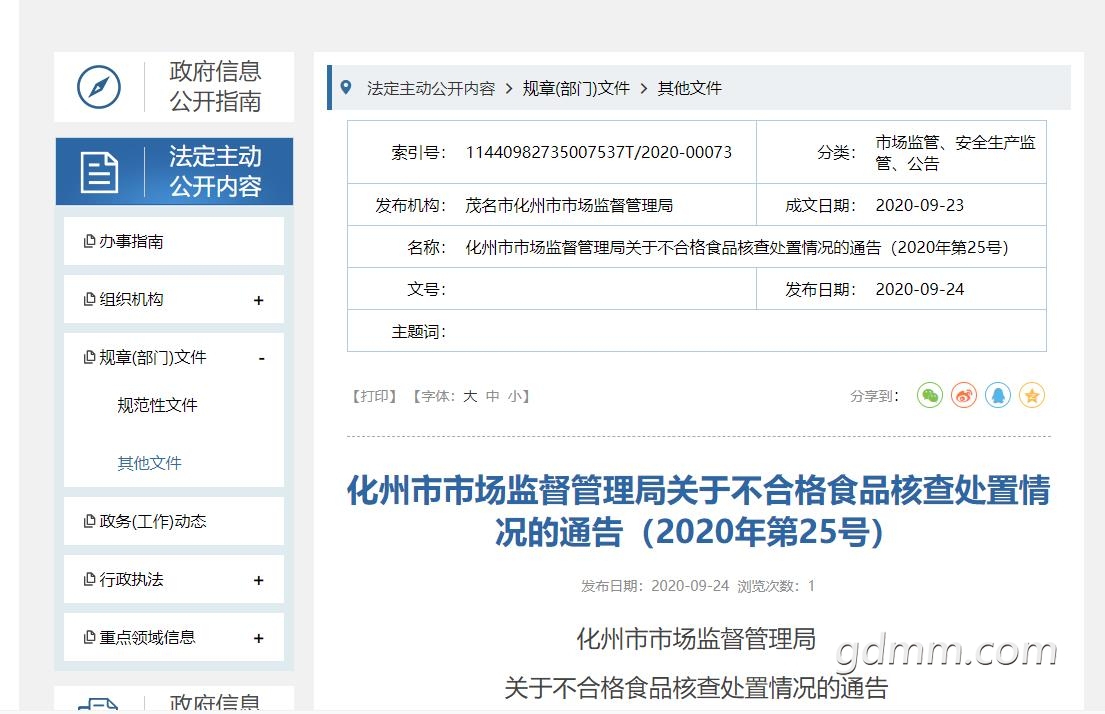Click the copy icon beside 政务(工作)动态
The height and width of the screenshot is (714, 1105).
[x=89, y=521]
